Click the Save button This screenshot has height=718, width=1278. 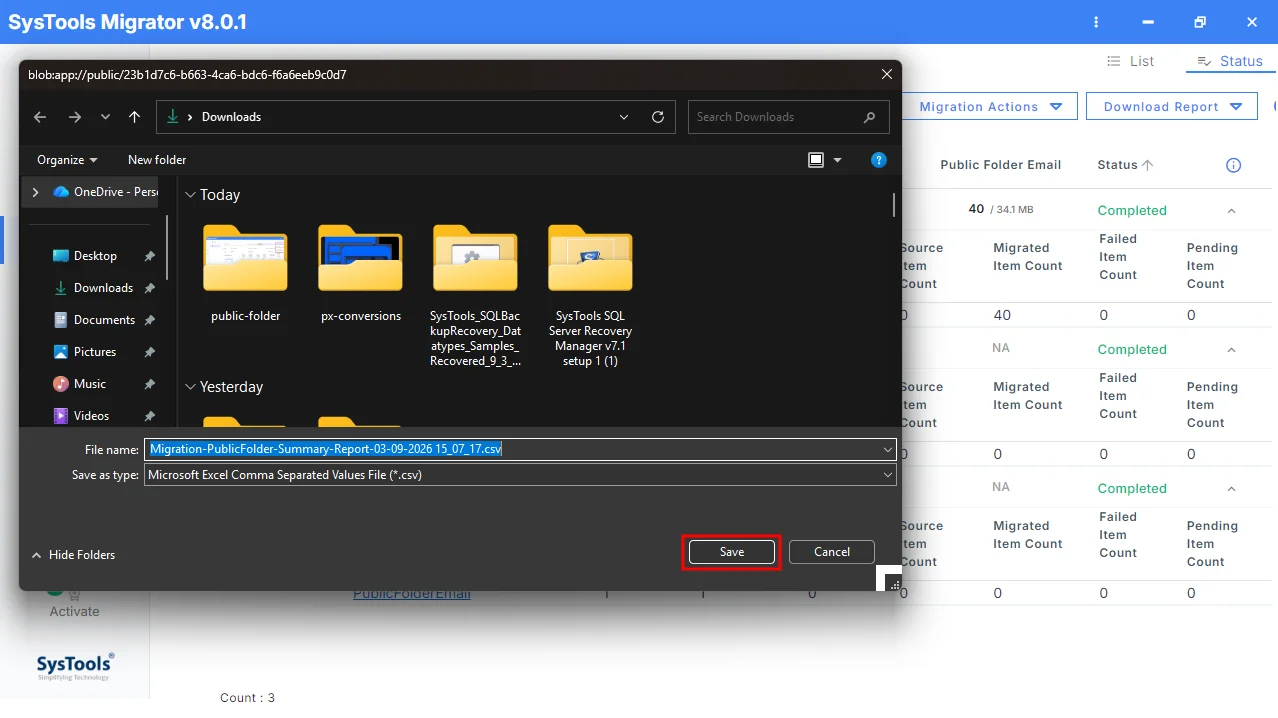click(732, 552)
